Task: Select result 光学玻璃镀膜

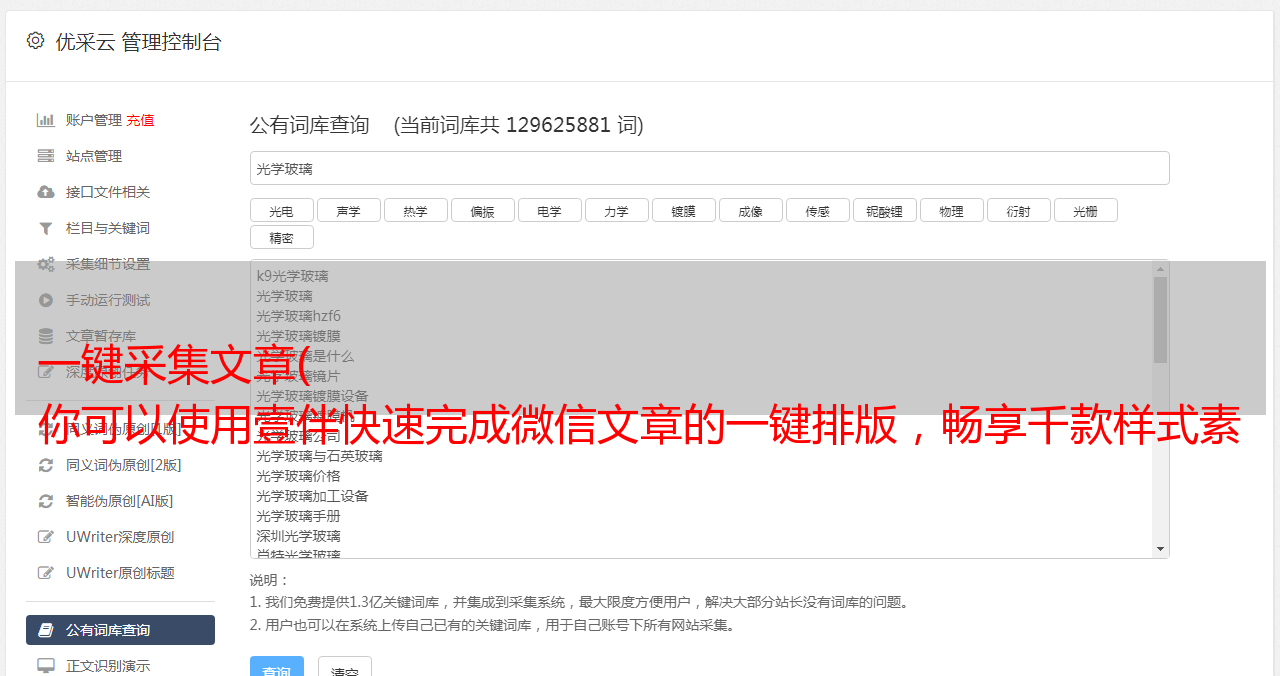Action: click(x=298, y=336)
